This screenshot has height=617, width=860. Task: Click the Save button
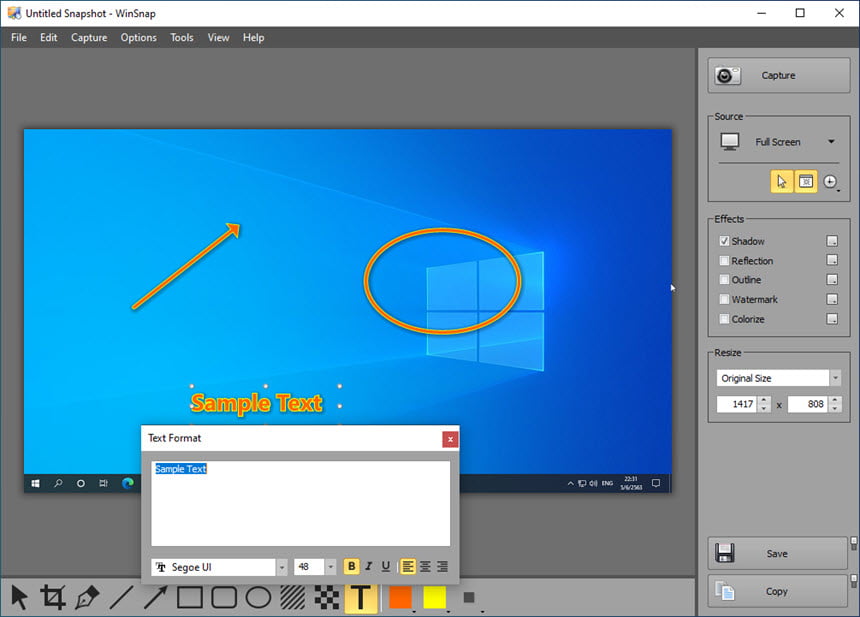[x=778, y=553]
